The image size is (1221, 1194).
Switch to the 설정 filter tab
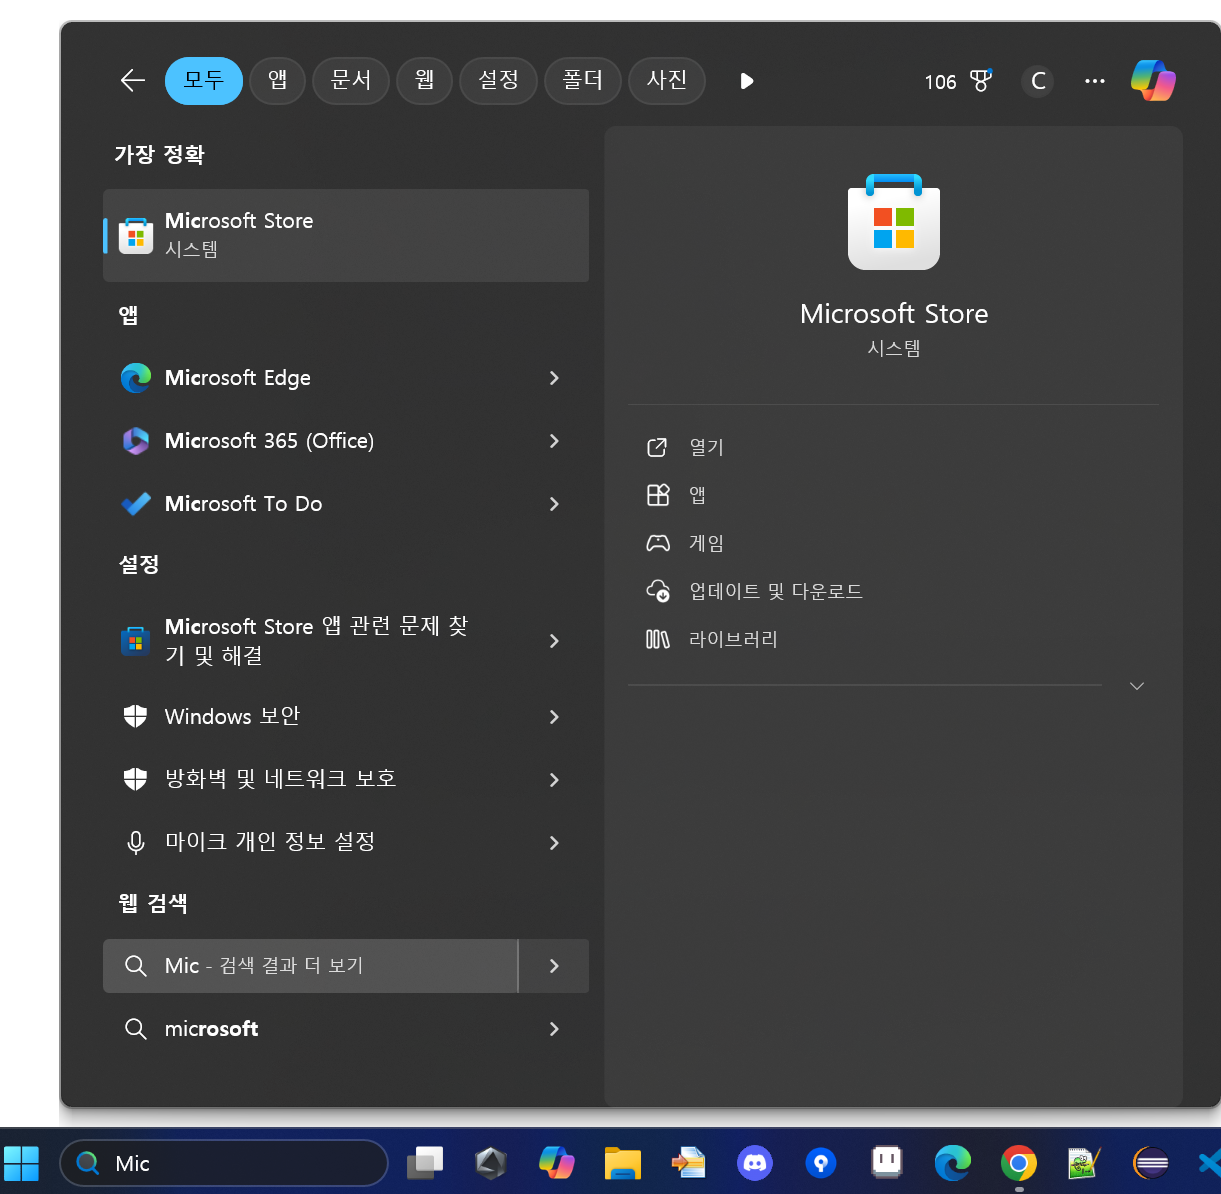(x=499, y=81)
